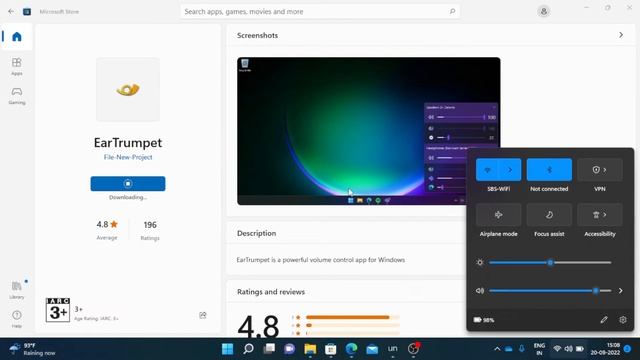Image resolution: width=640 pixels, height=360 pixels.
Task: Open the round app with red badge on taskbar
Action: pyautogui.click(x=413, y=349)
